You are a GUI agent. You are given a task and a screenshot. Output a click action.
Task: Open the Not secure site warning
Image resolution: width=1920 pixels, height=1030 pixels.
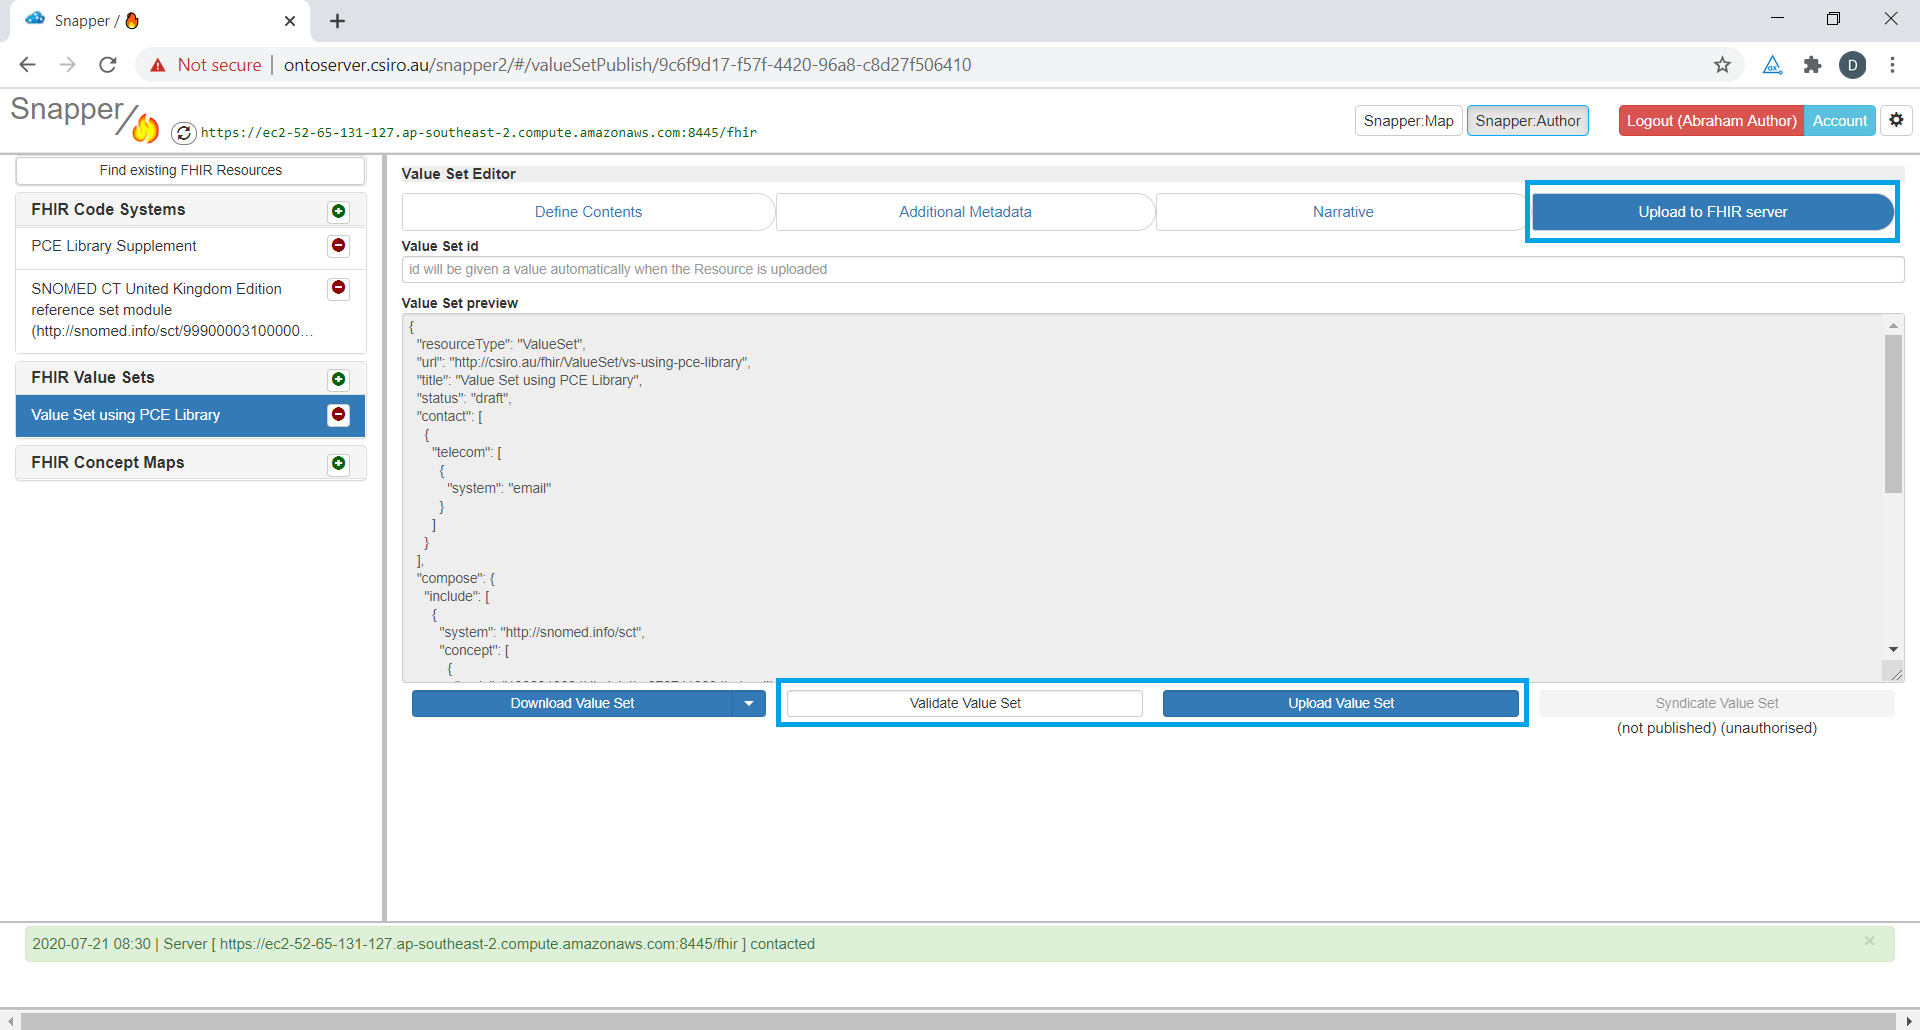[206, 65]
